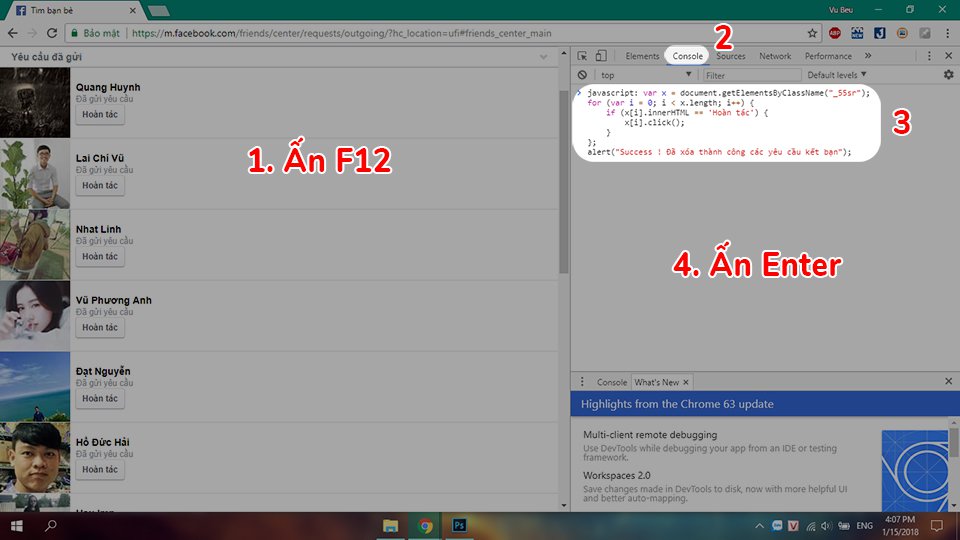Open Lai Chí Vũ's profile name
Viewport: 960px width, 540px height.
[x=100, y=158]
